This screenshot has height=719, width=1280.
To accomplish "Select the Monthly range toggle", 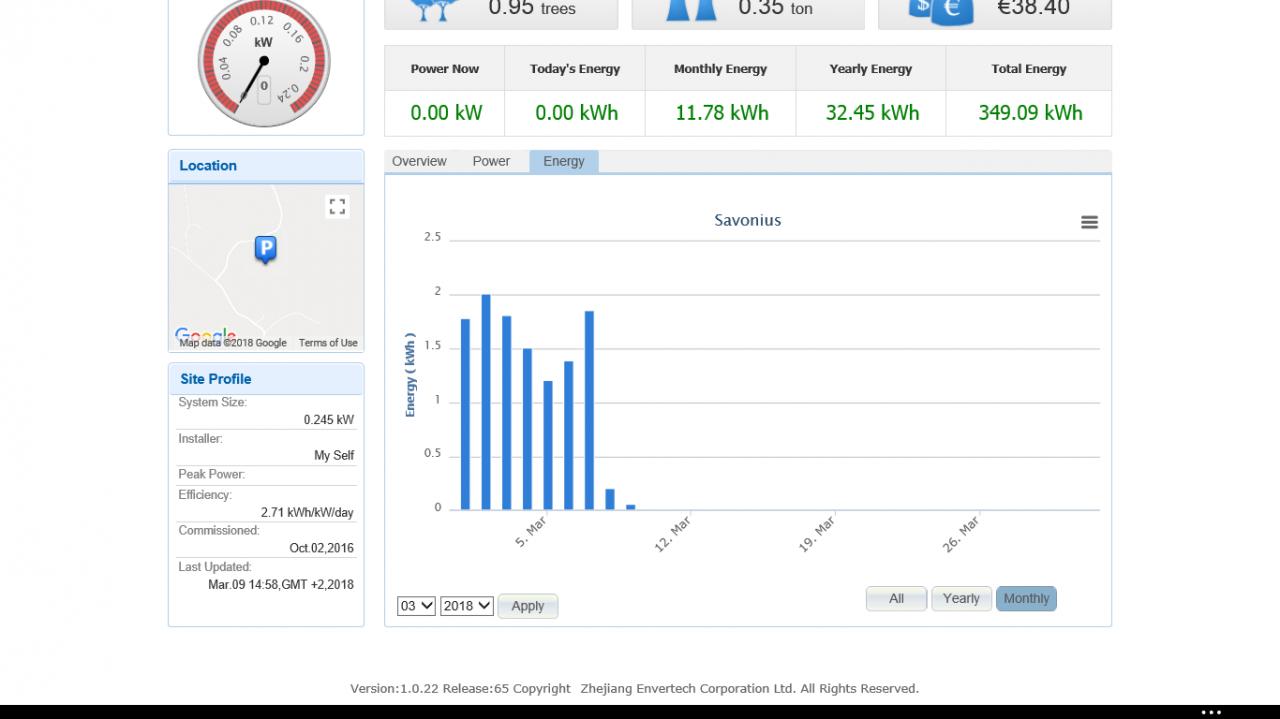I will tap(1026, 598).
